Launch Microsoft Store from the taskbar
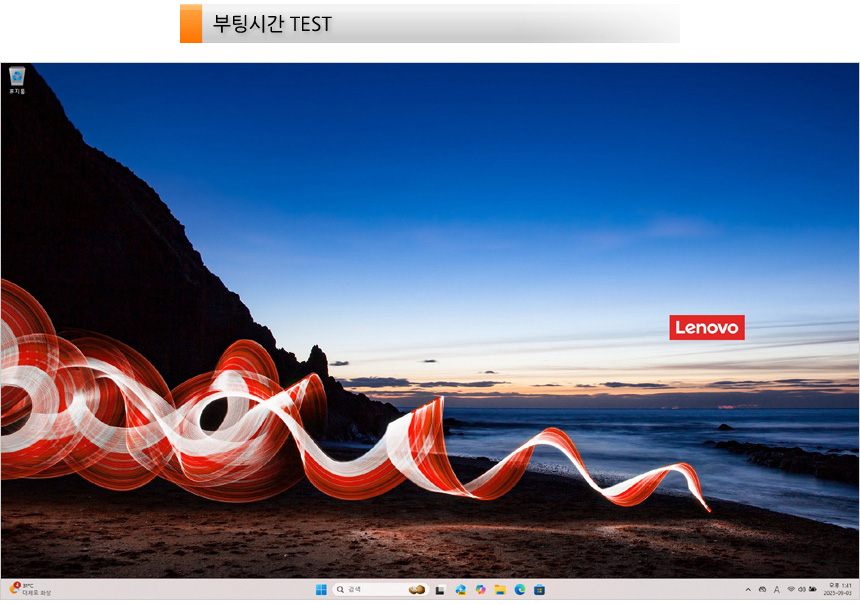Image resolution: width=860 pixels, height=604 pixels. pos(539,590)
